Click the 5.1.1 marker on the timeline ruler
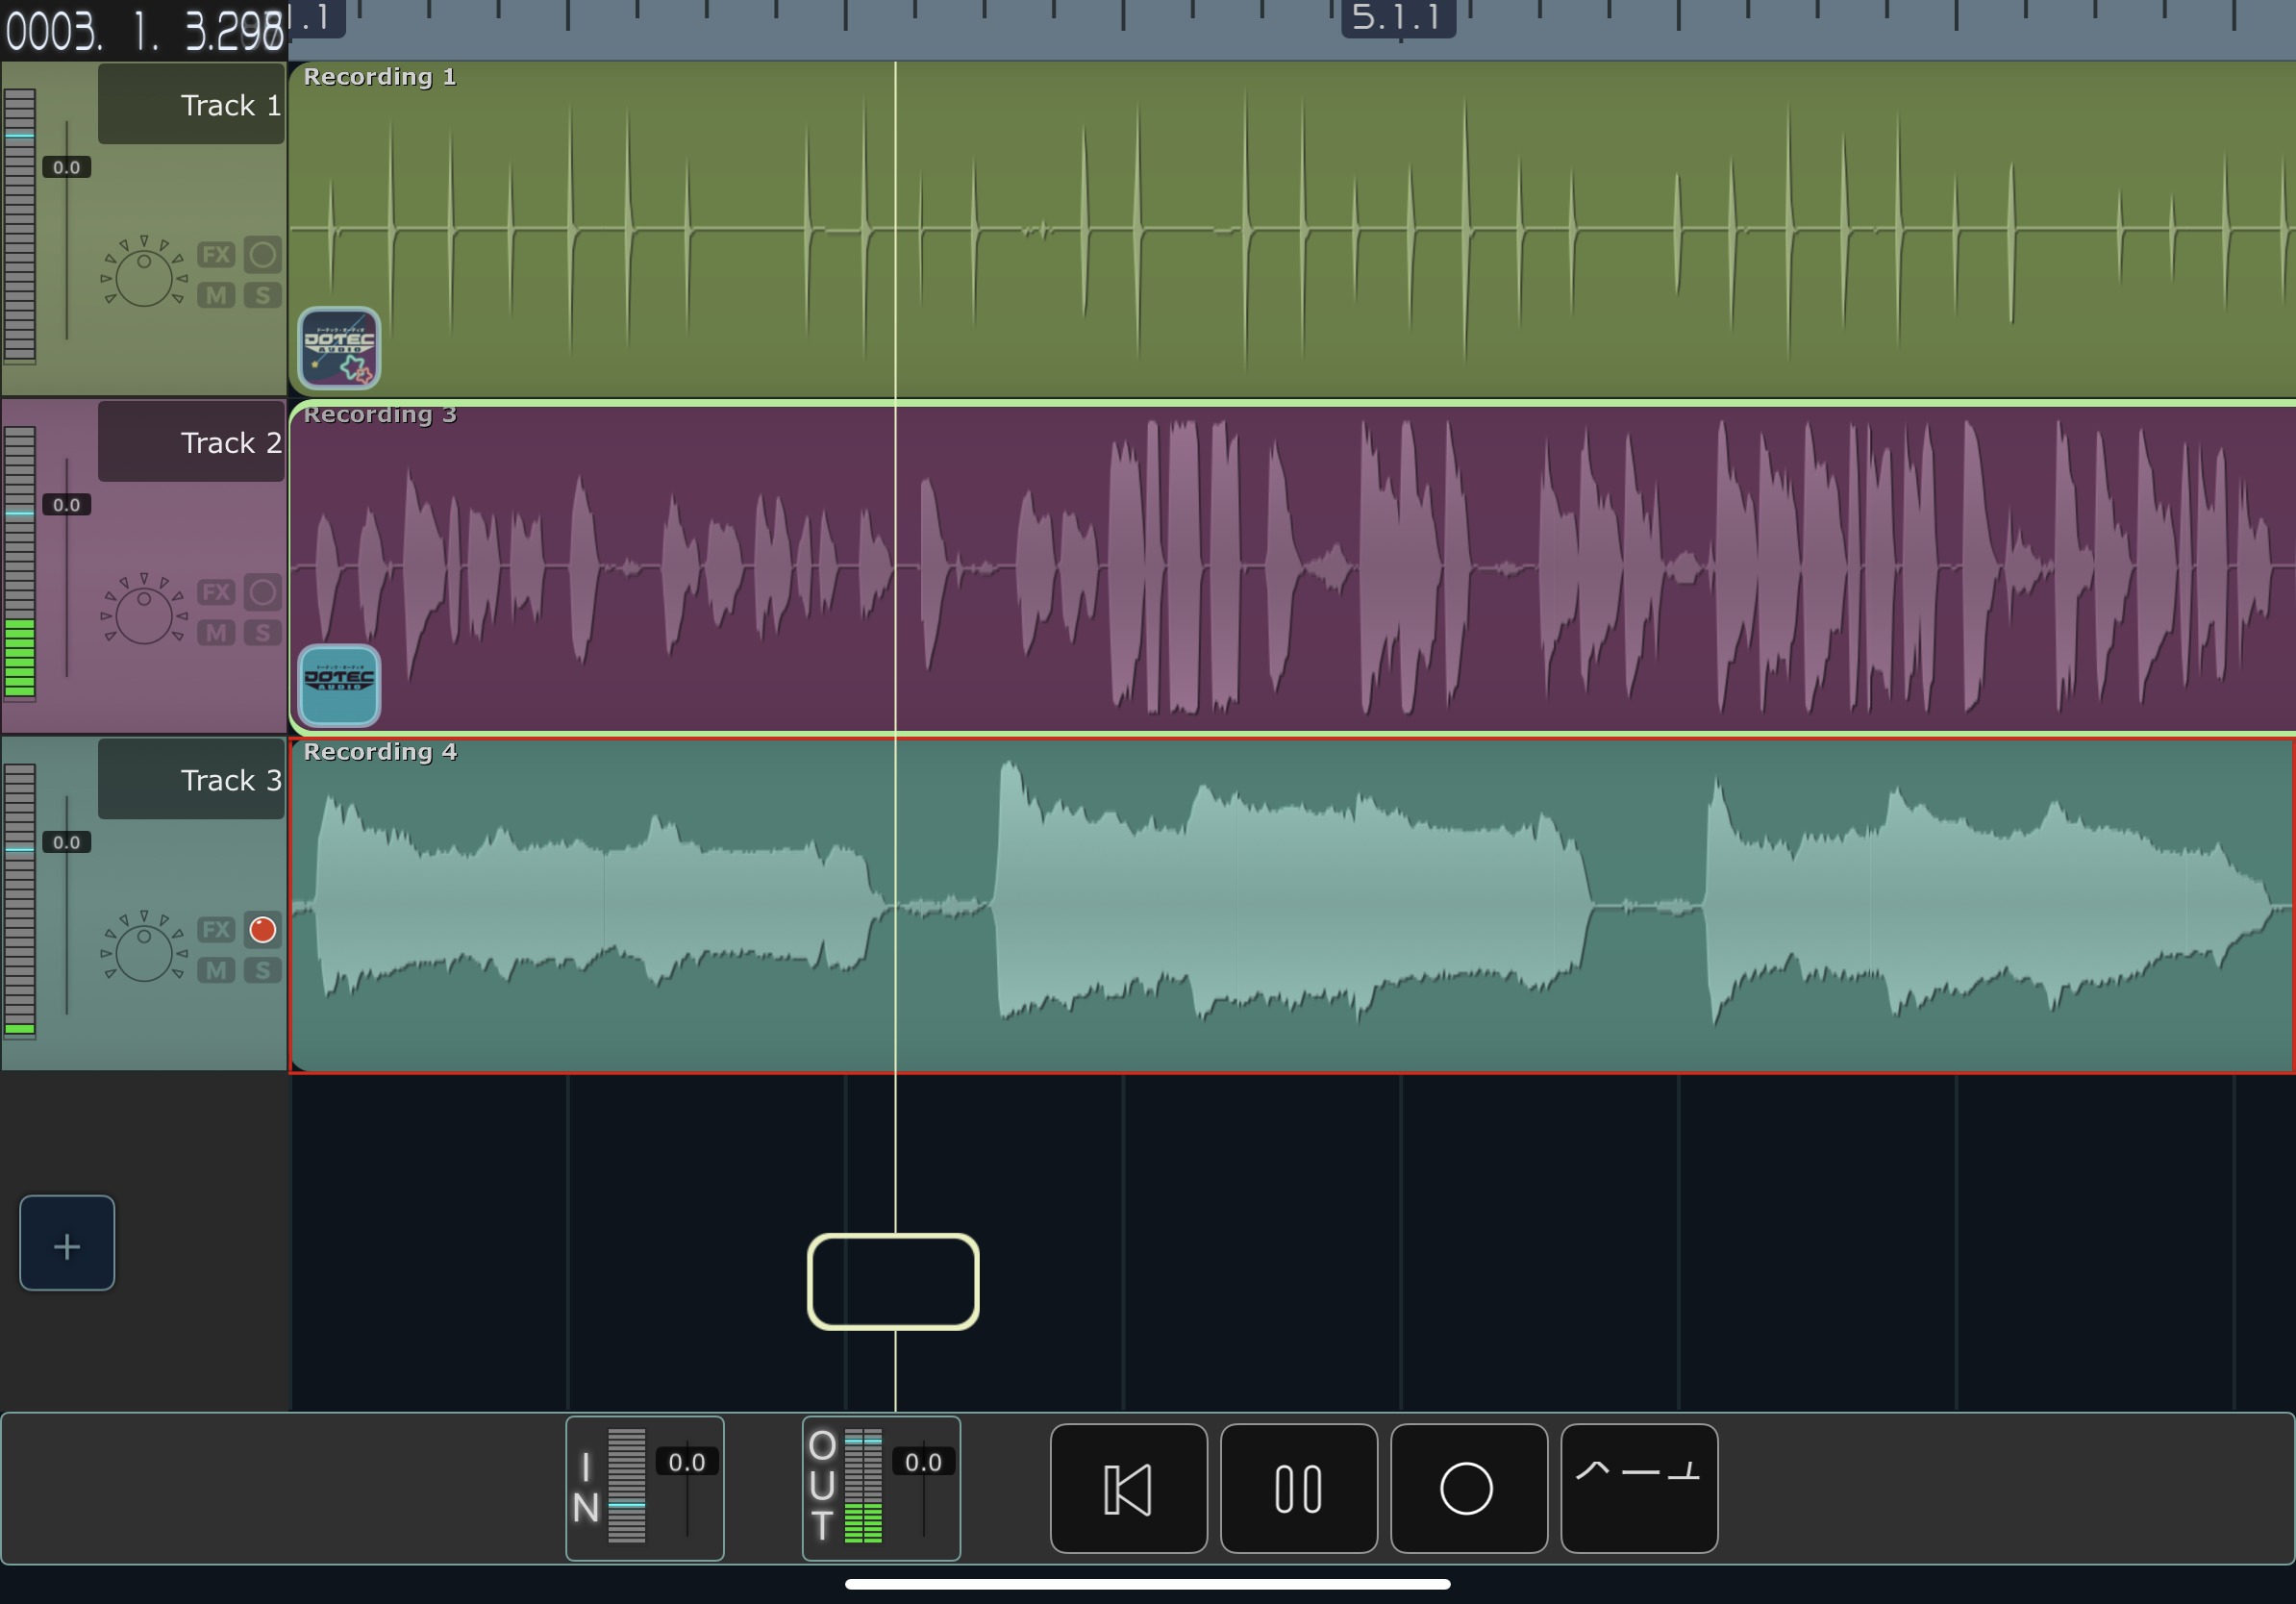 click(x=1397, y=18)
